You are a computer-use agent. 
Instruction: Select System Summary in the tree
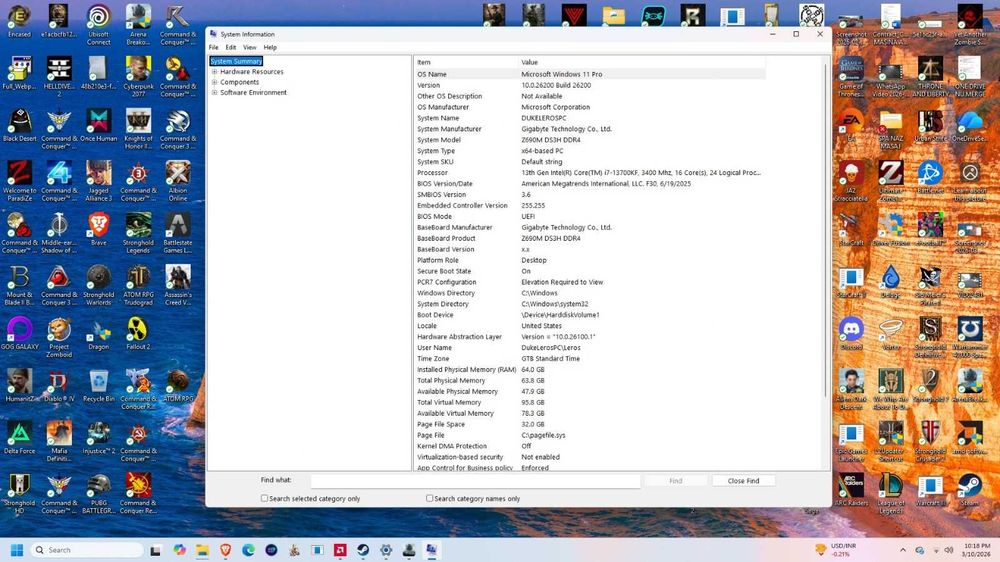[x=236, y=61]
